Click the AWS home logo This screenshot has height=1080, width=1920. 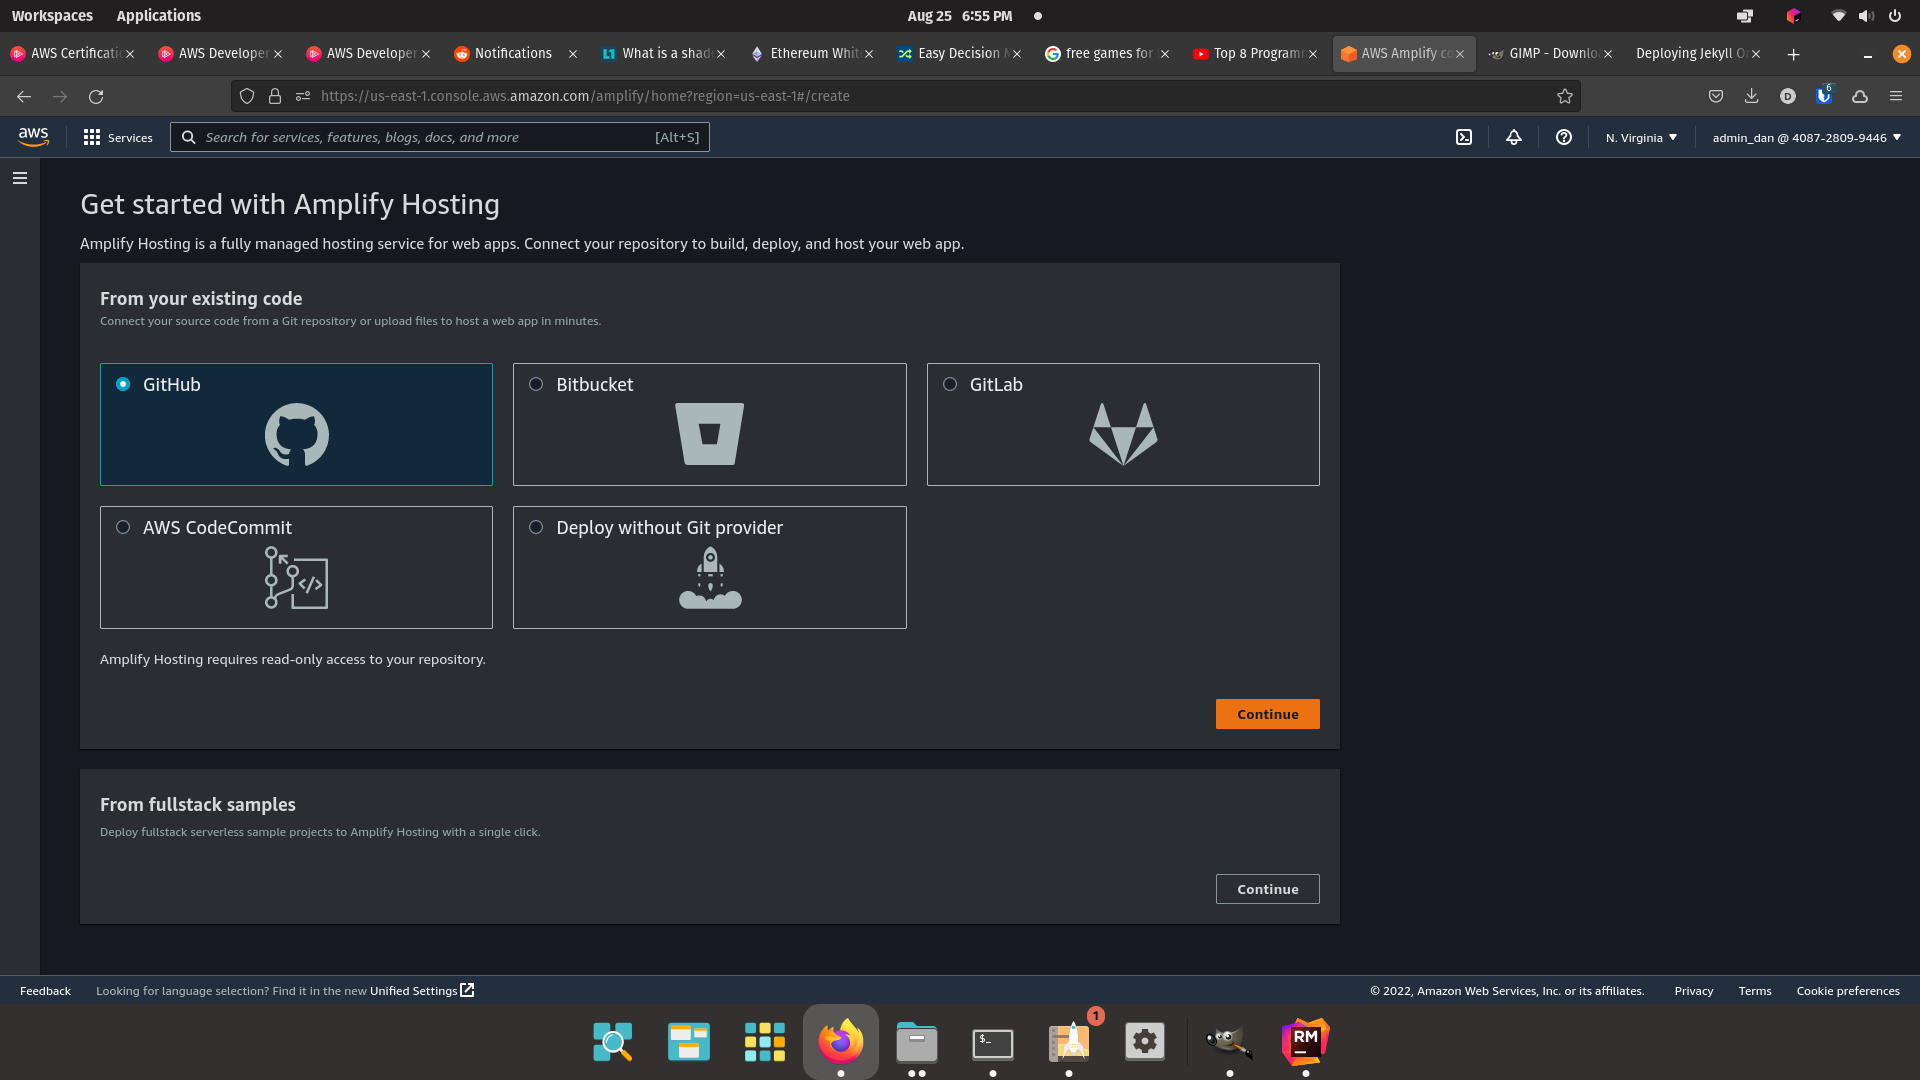[x=33, y=137]
